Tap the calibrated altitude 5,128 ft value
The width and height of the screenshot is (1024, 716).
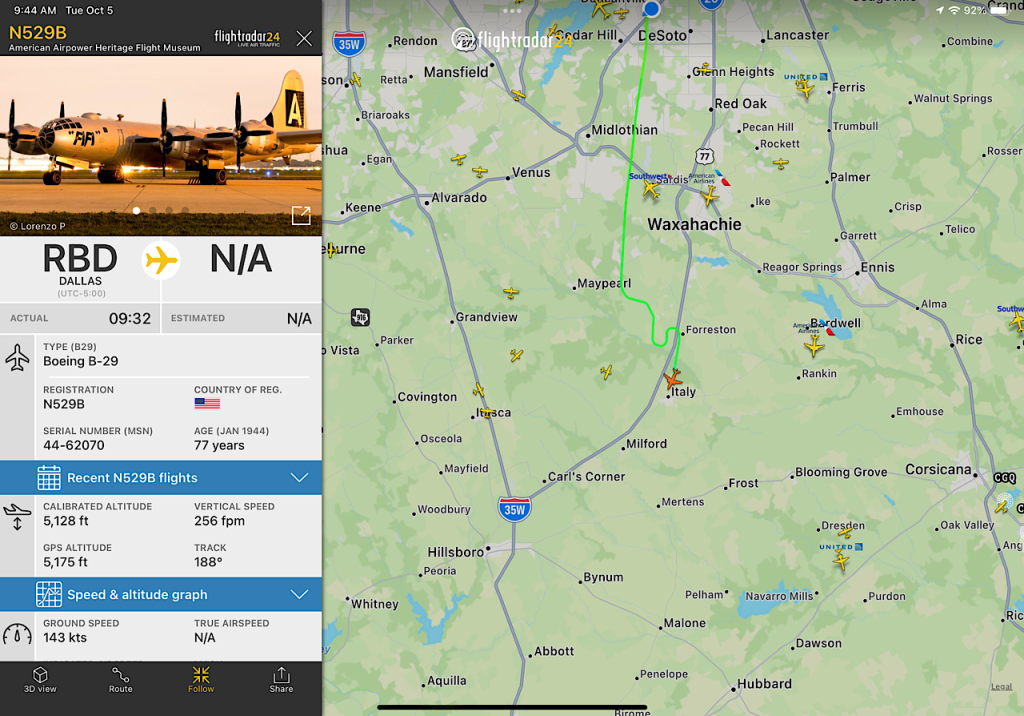66,521
